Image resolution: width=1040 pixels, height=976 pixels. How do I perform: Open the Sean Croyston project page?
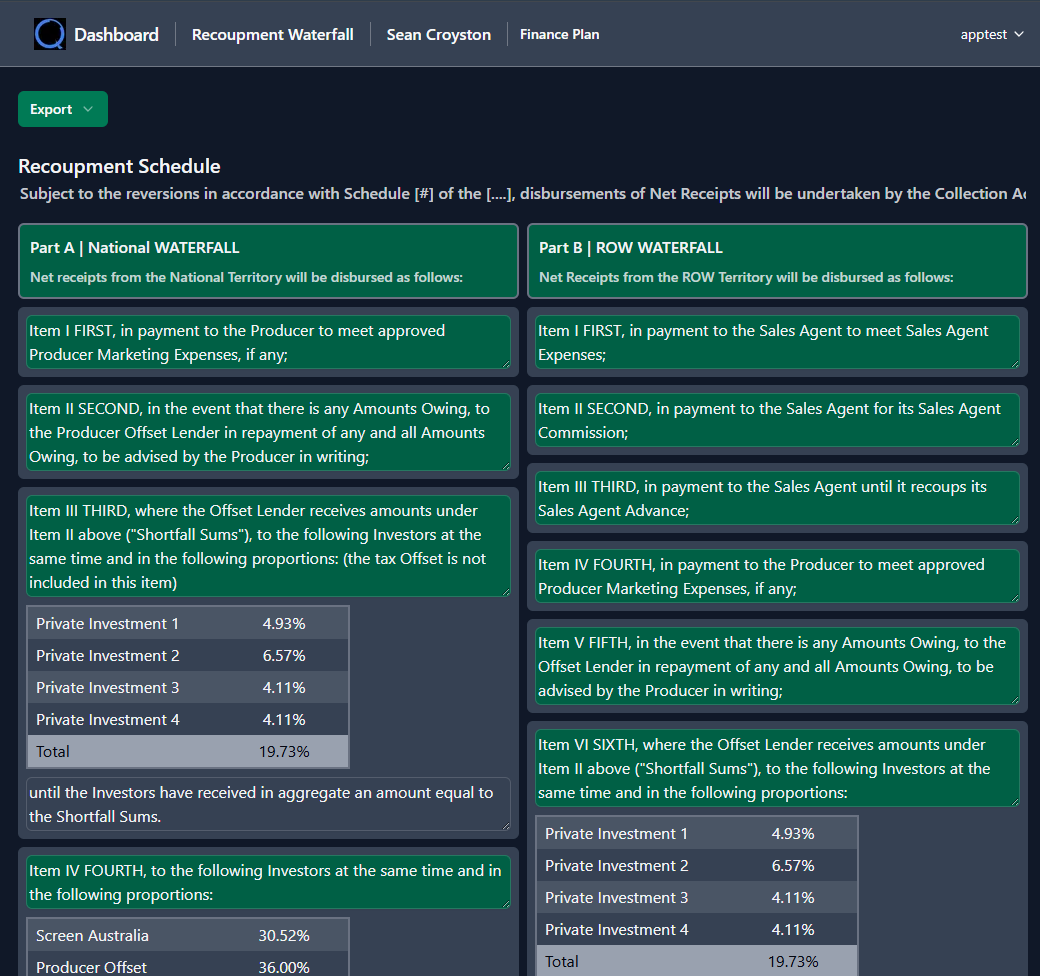point(438,35)
